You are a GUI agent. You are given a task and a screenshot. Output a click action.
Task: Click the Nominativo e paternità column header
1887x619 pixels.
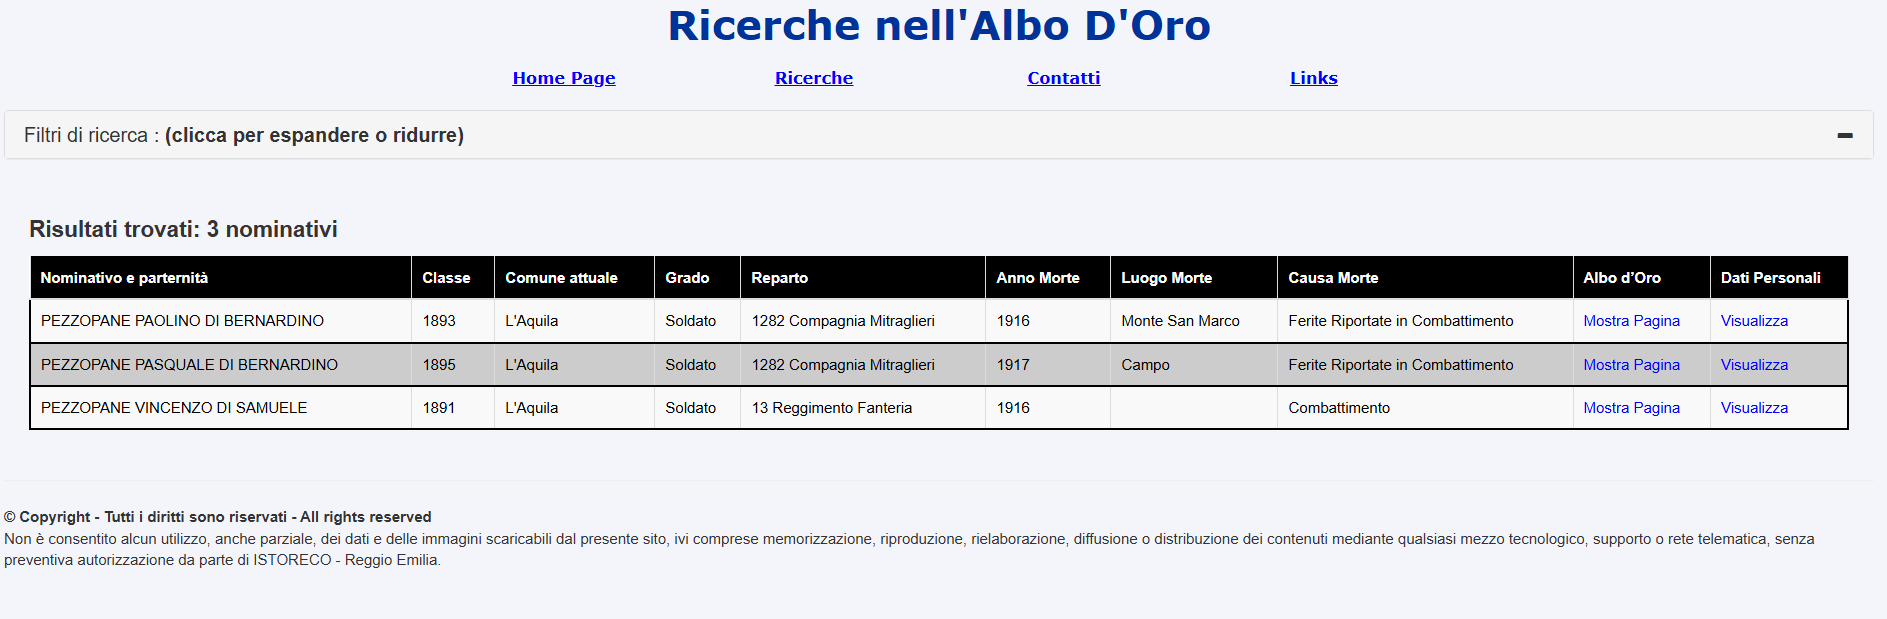pyautogui.click(x=221, y=278)
